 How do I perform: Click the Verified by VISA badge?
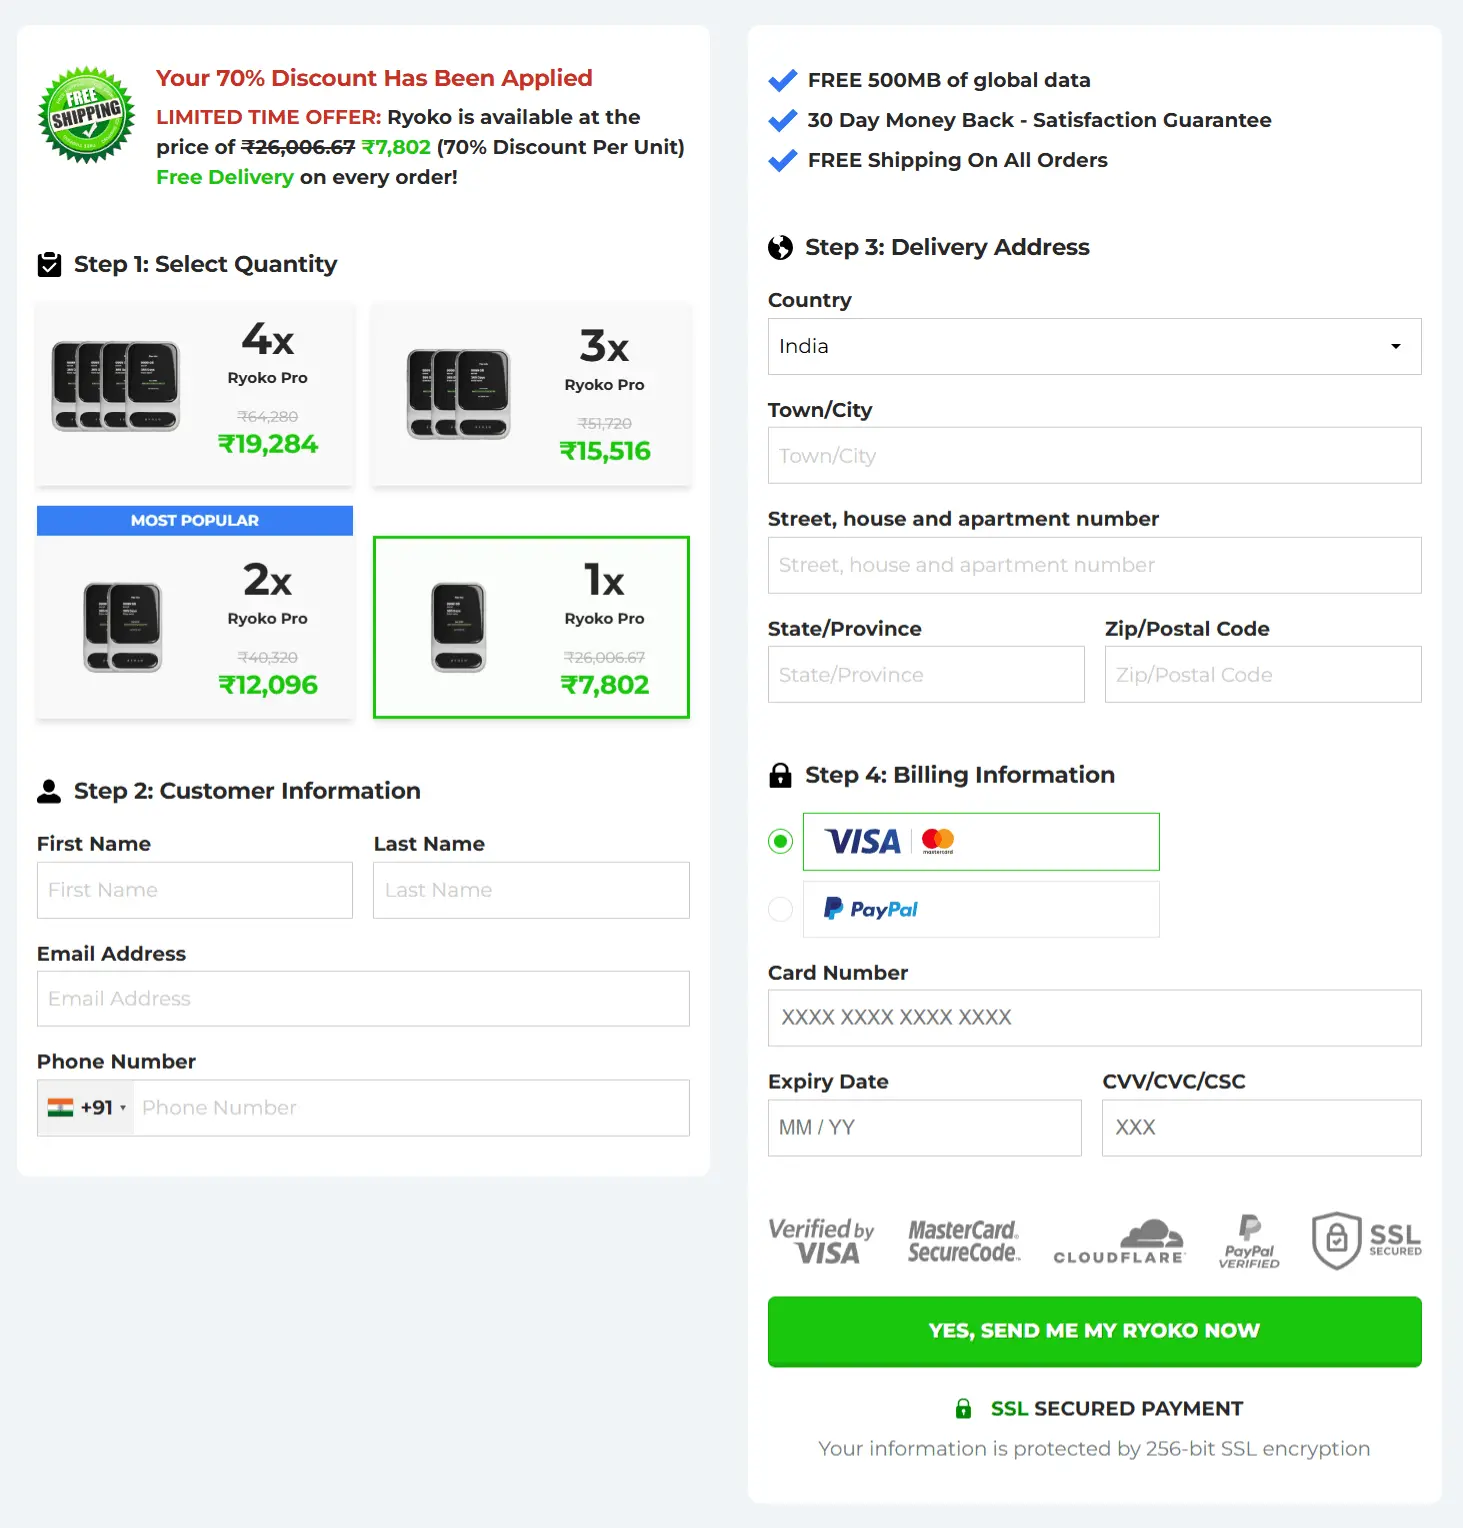pos(821,1241)
